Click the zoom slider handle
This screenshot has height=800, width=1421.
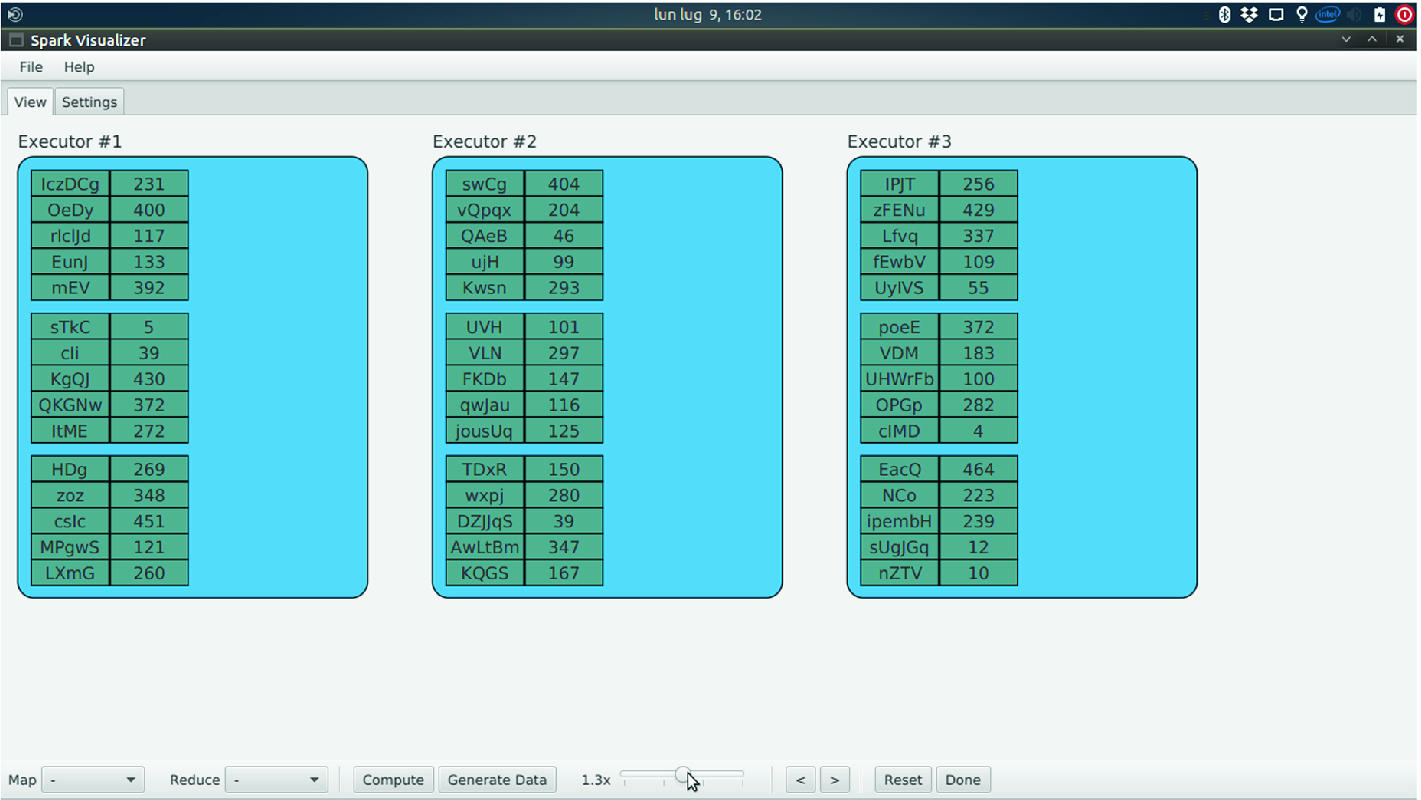tap(683, 775)
